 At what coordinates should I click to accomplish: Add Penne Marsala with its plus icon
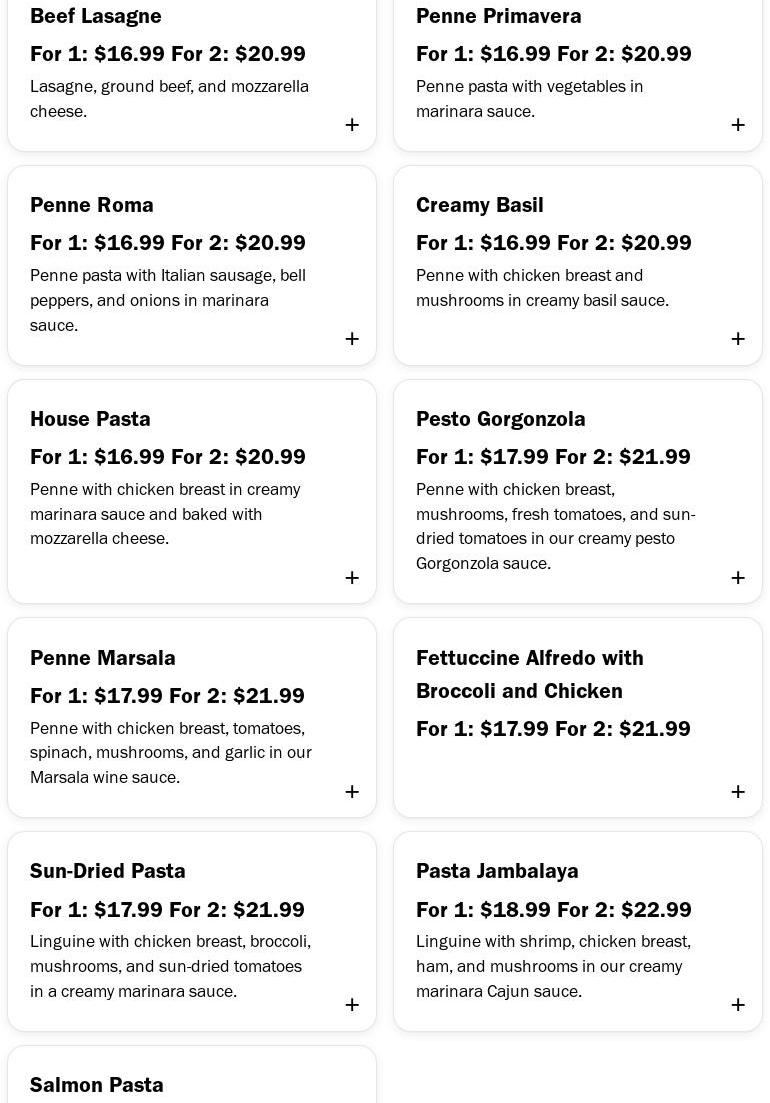[x=352, y=792]
